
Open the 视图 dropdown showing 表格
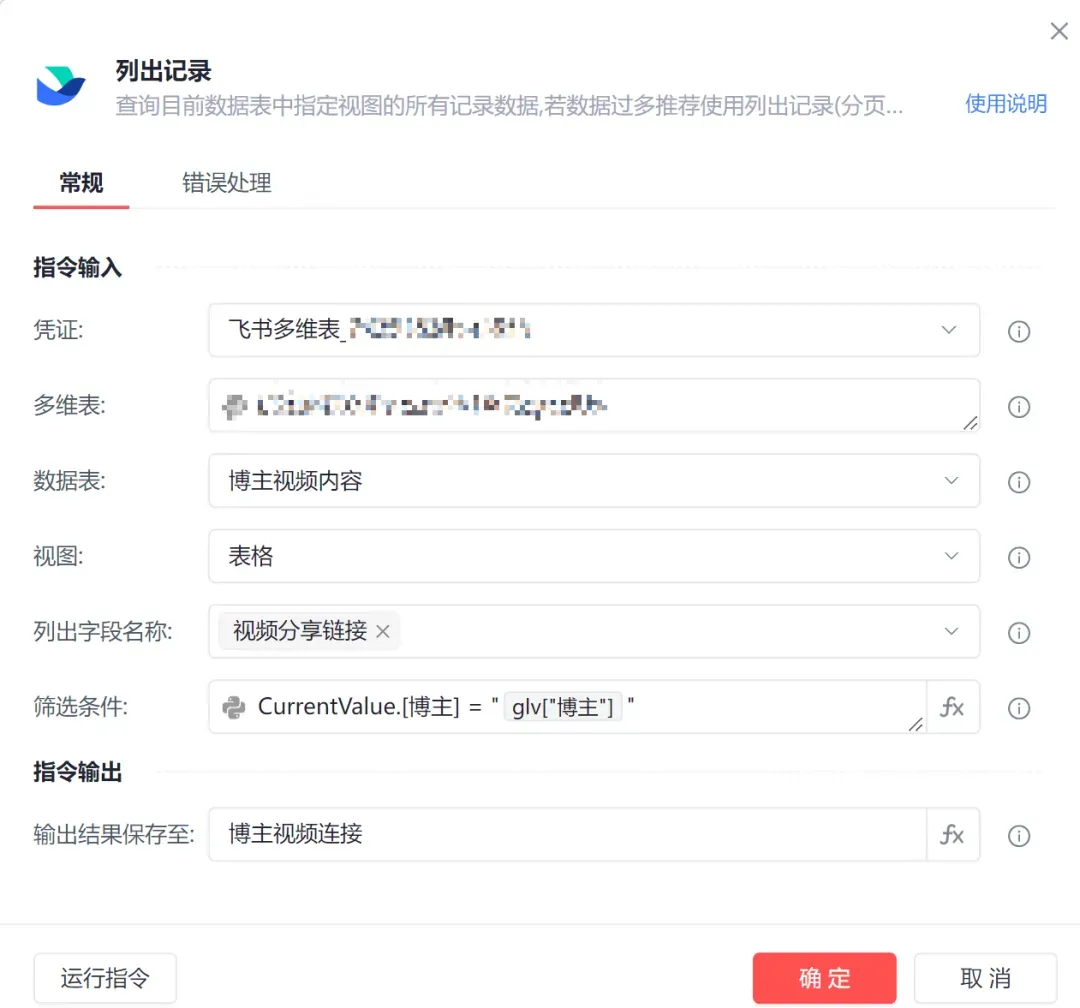(949, 556)
